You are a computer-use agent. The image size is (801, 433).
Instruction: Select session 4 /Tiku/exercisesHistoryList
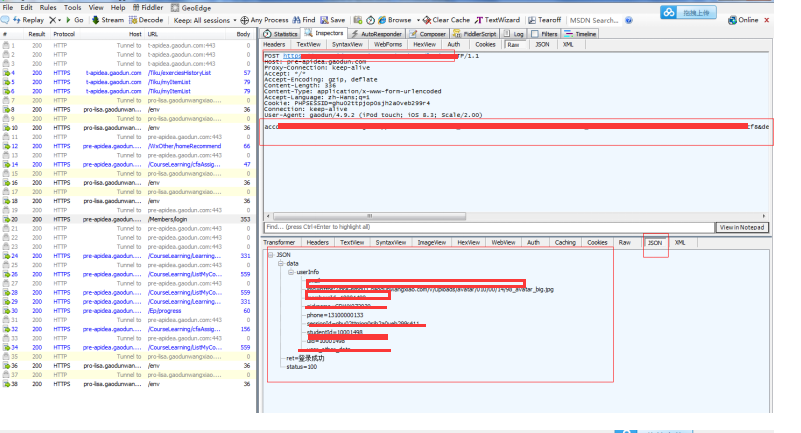(x=128, y=73)
